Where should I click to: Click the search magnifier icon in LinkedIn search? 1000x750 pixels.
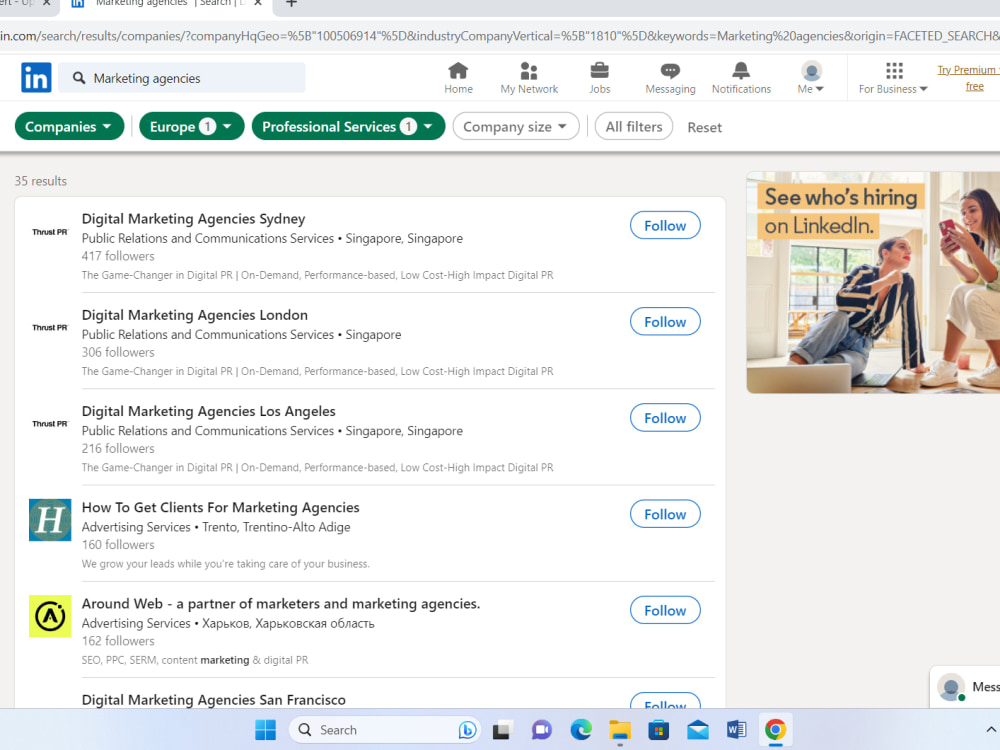pos(79,78)
